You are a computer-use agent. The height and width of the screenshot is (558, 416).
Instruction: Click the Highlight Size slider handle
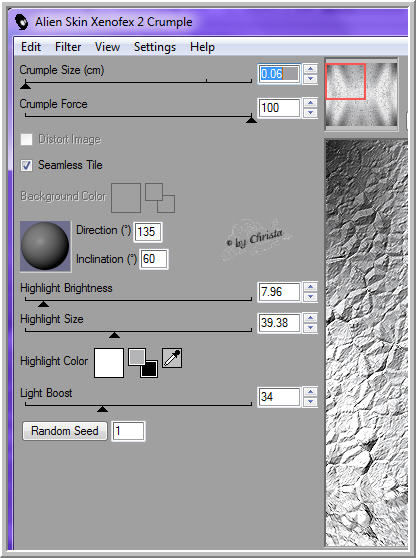[114, 335]
